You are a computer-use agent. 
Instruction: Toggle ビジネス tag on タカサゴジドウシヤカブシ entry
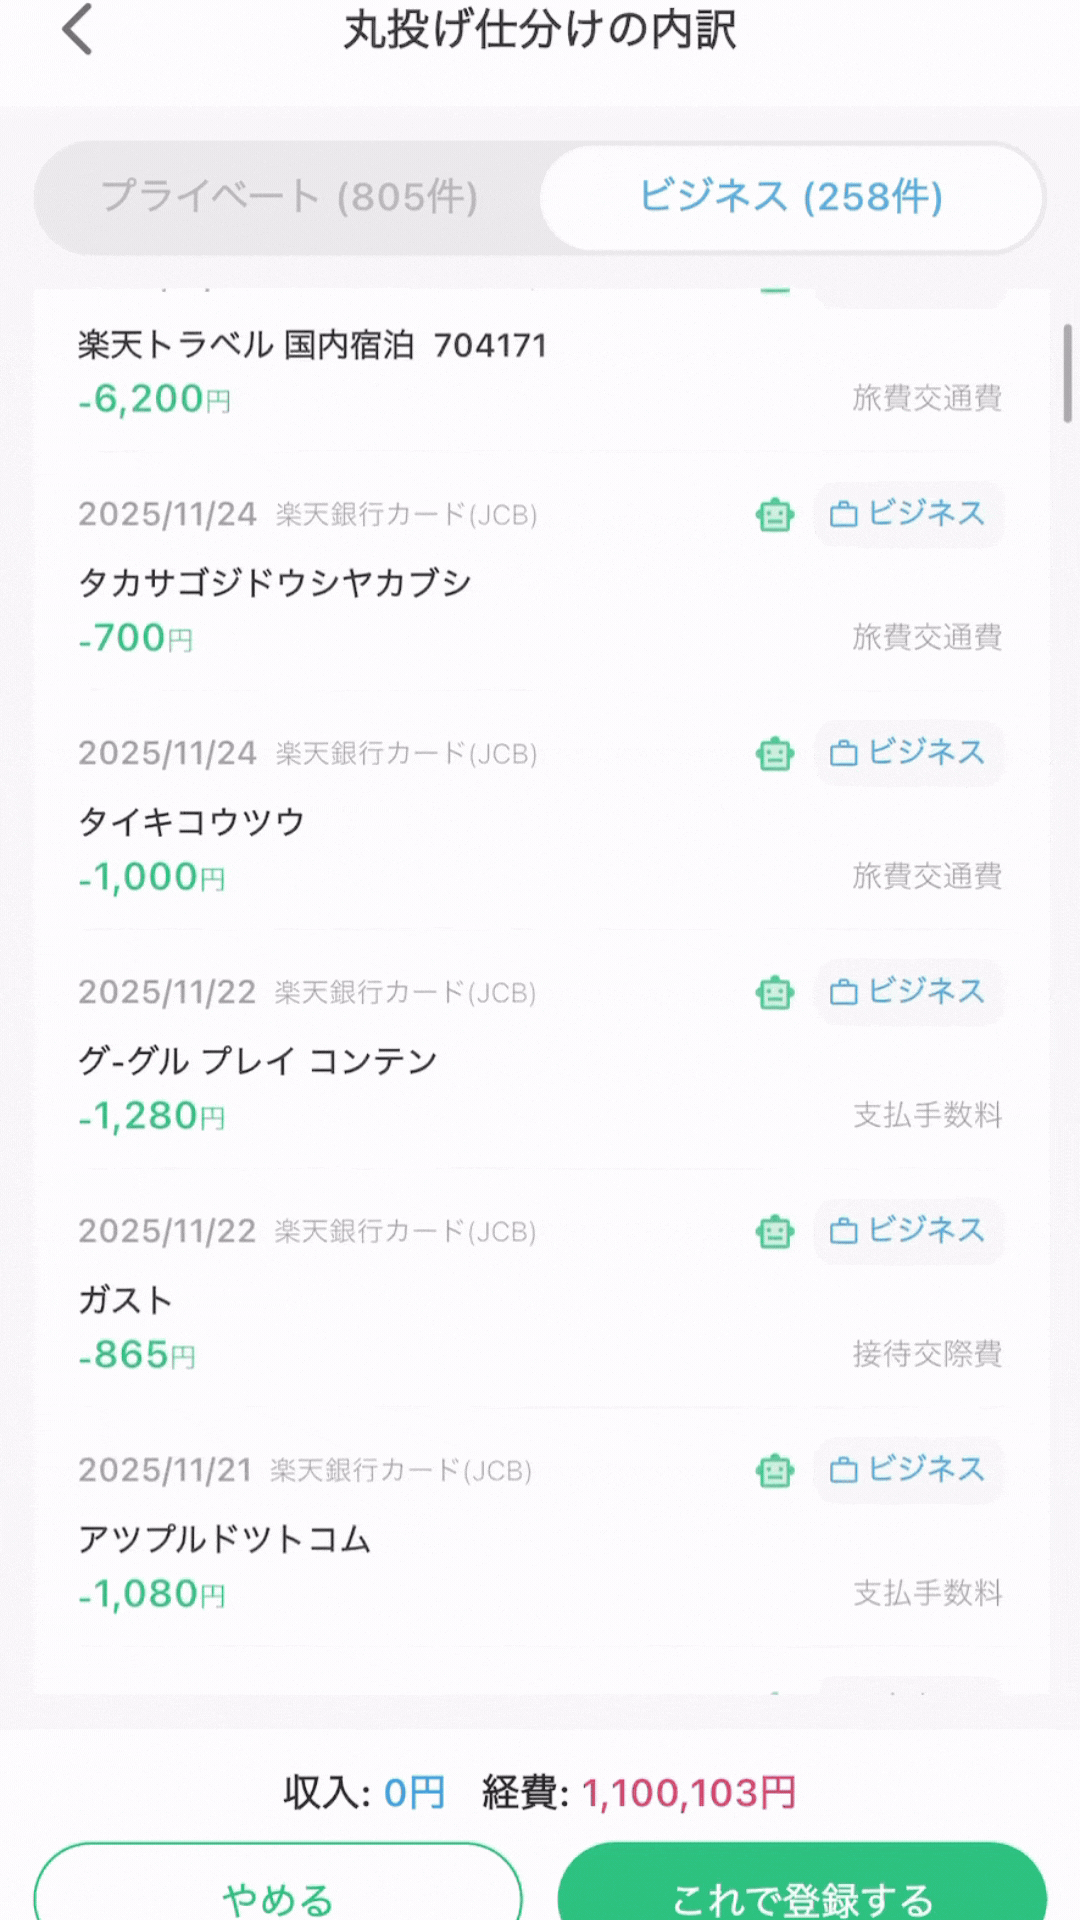click(908, 514)
